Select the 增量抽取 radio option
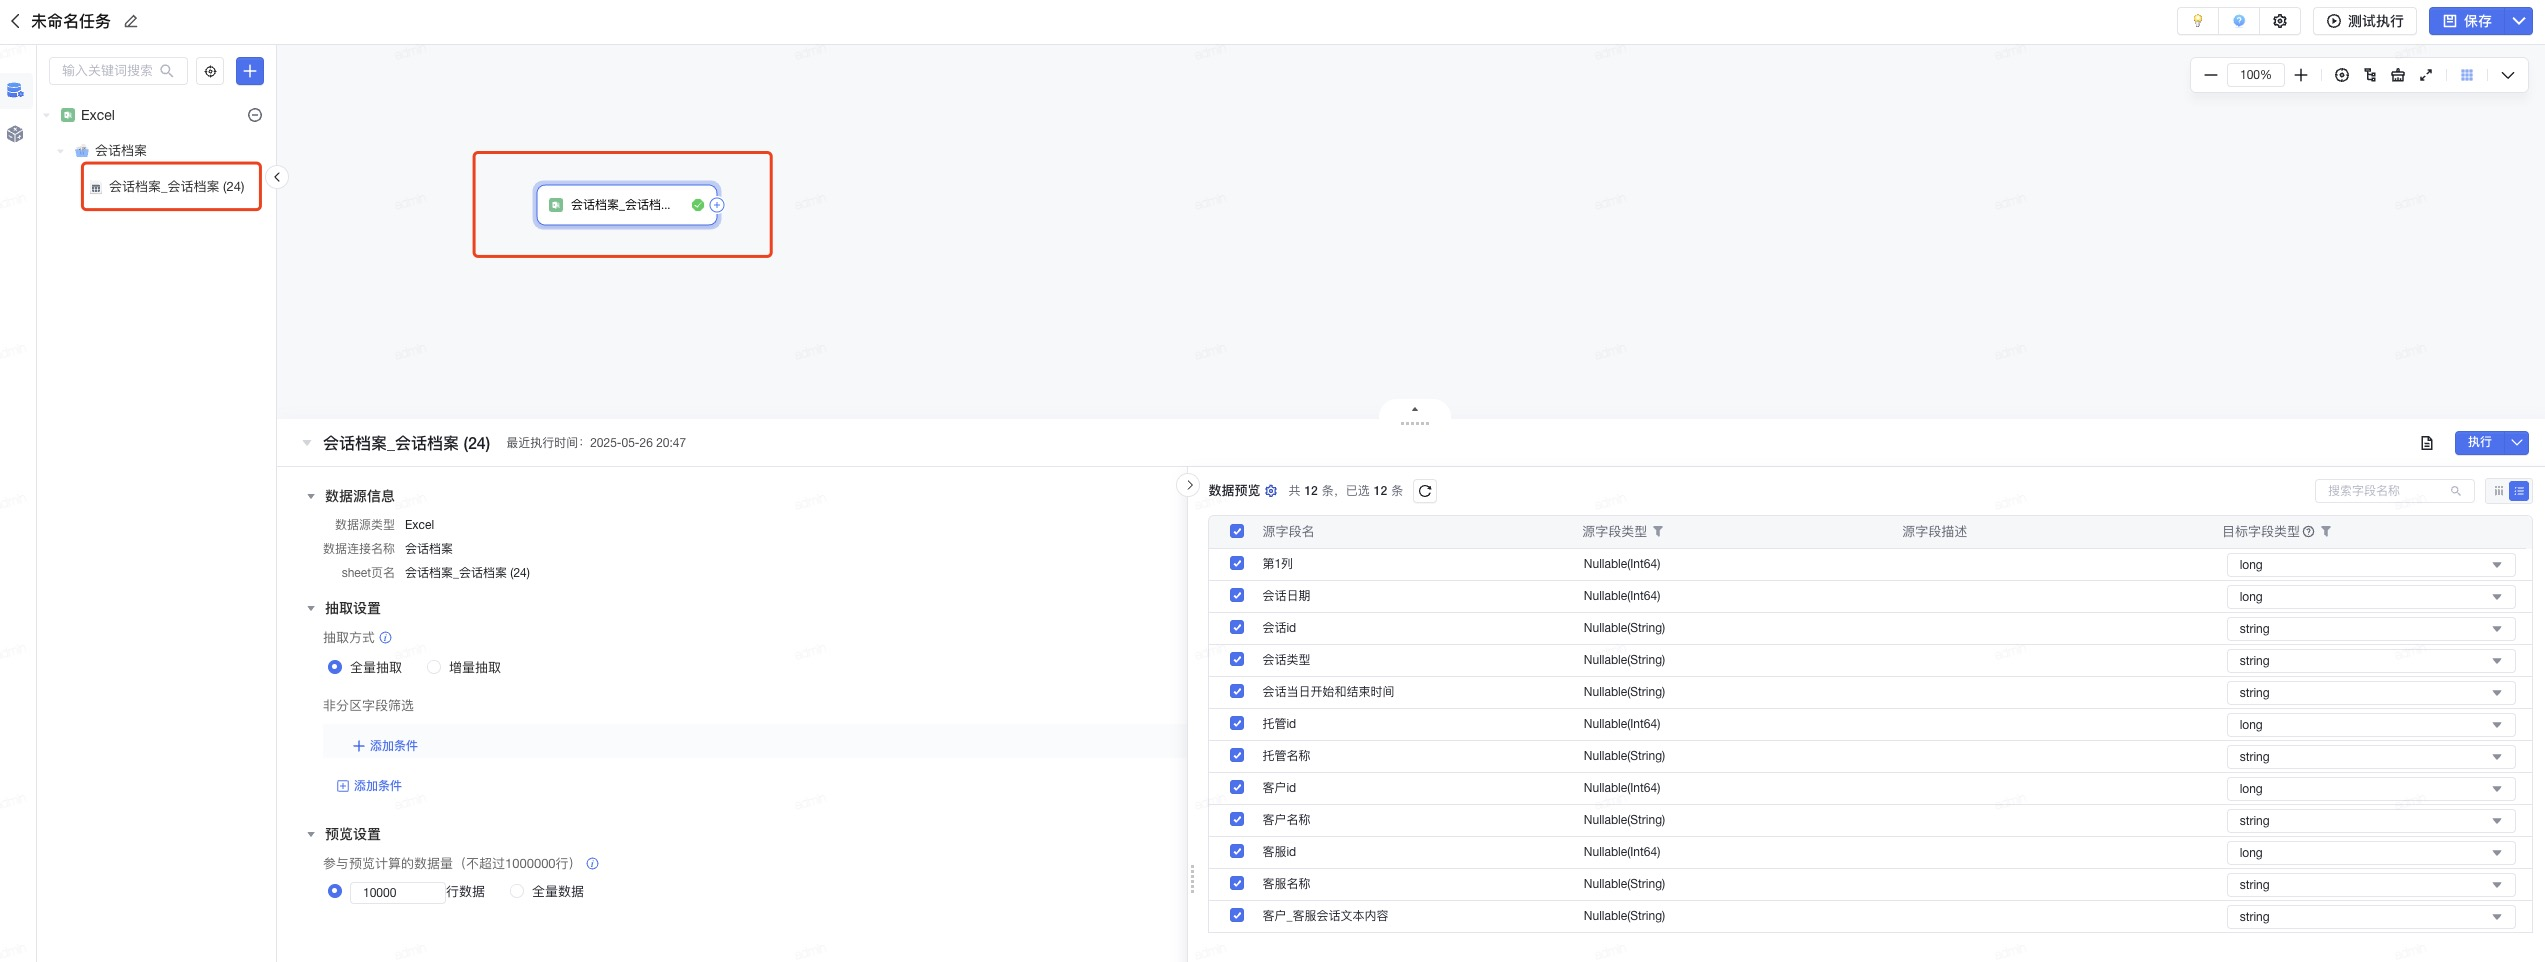The height and width of the screenshot is (962, 2545). click(434, 667)
